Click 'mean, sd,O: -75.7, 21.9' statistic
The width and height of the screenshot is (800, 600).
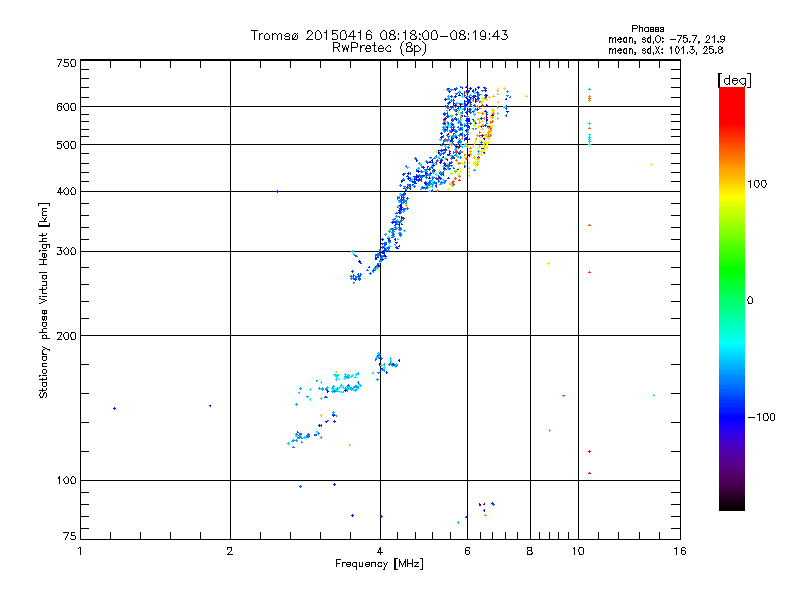click(x=666, y=39)
